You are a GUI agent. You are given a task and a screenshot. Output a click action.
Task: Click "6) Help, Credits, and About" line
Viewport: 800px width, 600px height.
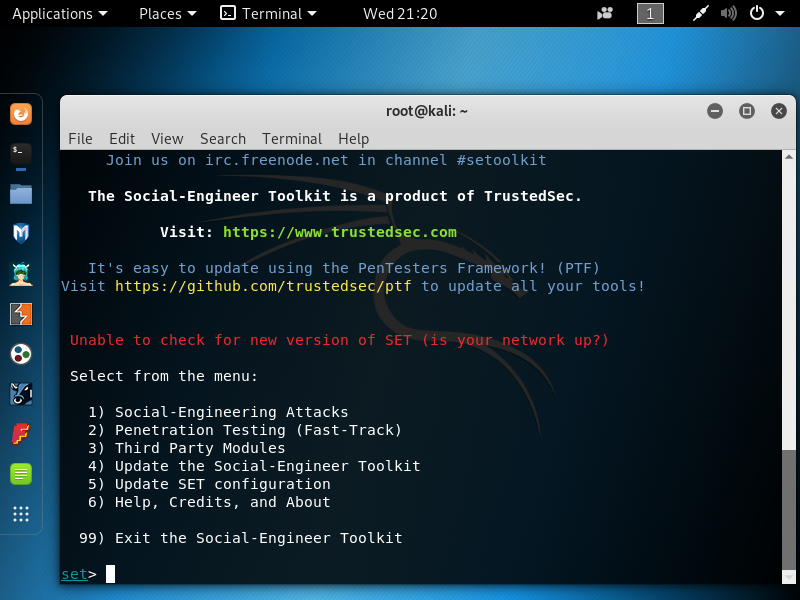coord(209,502)
